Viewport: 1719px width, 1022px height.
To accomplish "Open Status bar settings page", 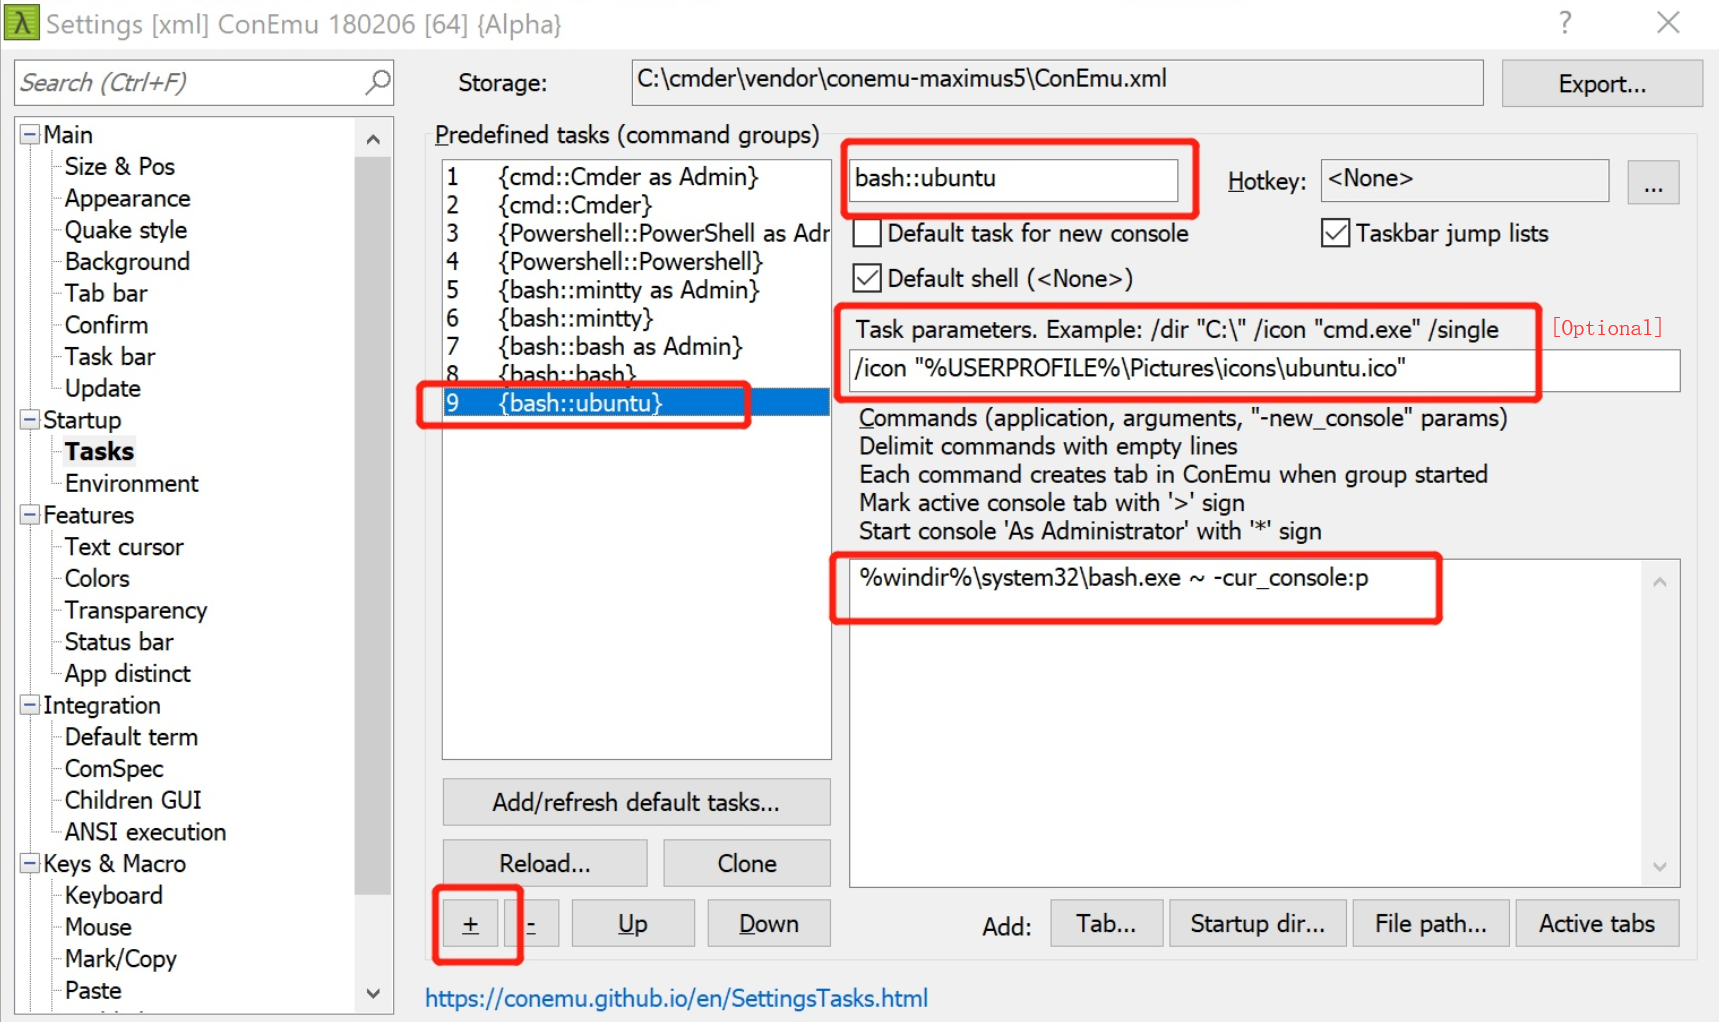I will click(119, 642).
